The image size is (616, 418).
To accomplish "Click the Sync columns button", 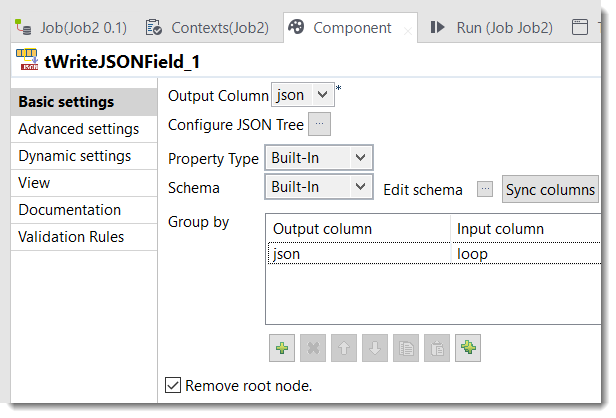I will pyautogui.click(x=551, y=190).
